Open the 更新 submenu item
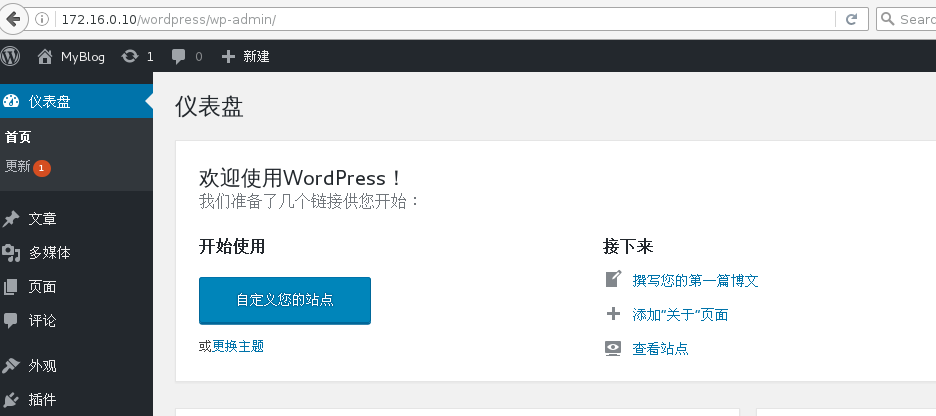This screenshot has height=416, width=936. click(17, 167)
